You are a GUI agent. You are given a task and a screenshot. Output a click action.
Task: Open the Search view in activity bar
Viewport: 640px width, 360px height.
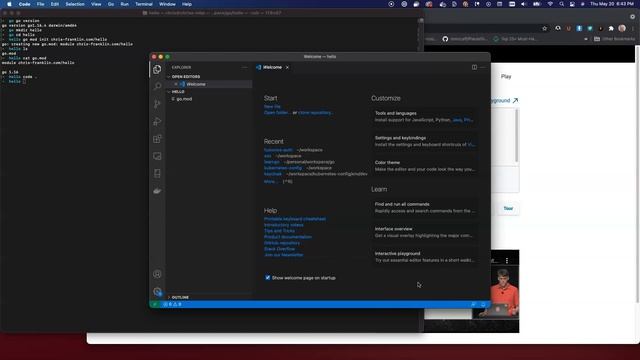tap(157, 87)
